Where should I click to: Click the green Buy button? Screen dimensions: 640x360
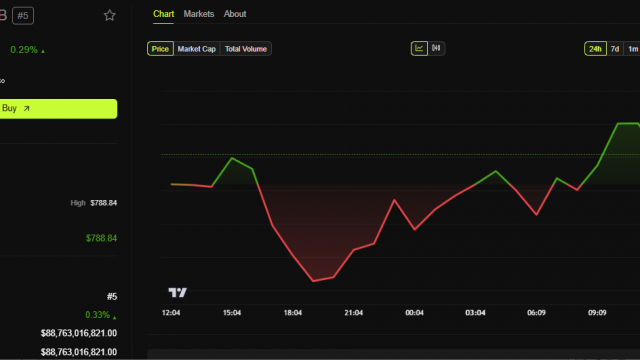pyautogui.click(x=58, y=109)
